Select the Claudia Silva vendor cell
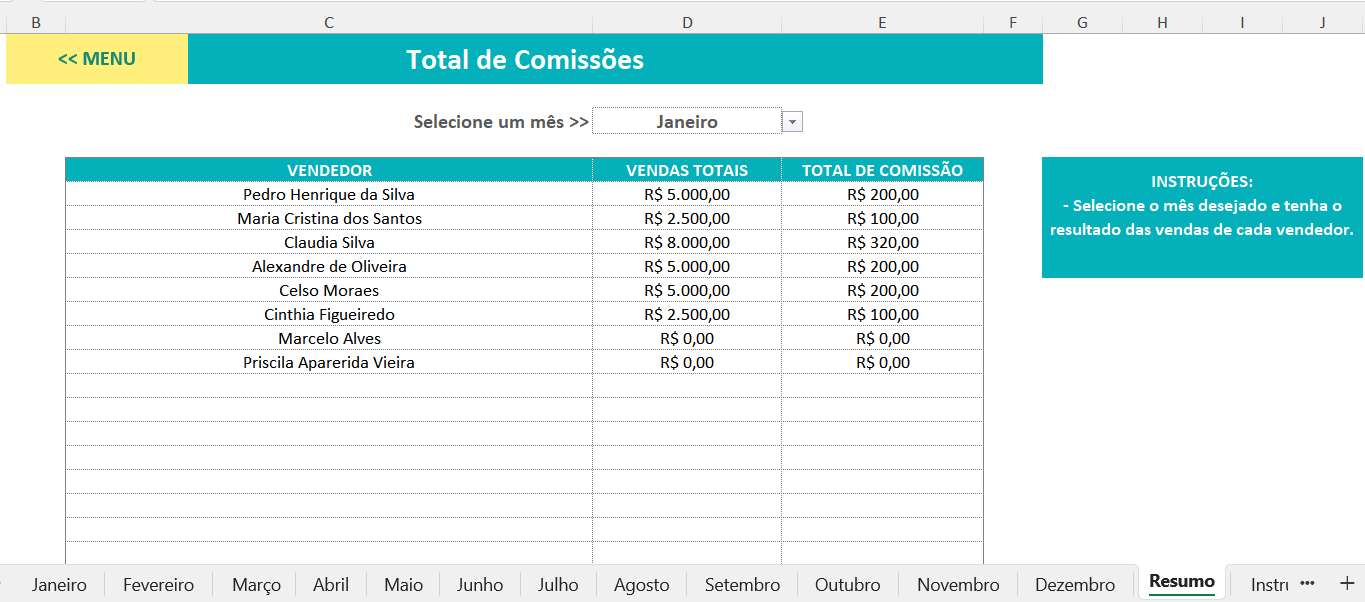 click(x=329, y=242)
